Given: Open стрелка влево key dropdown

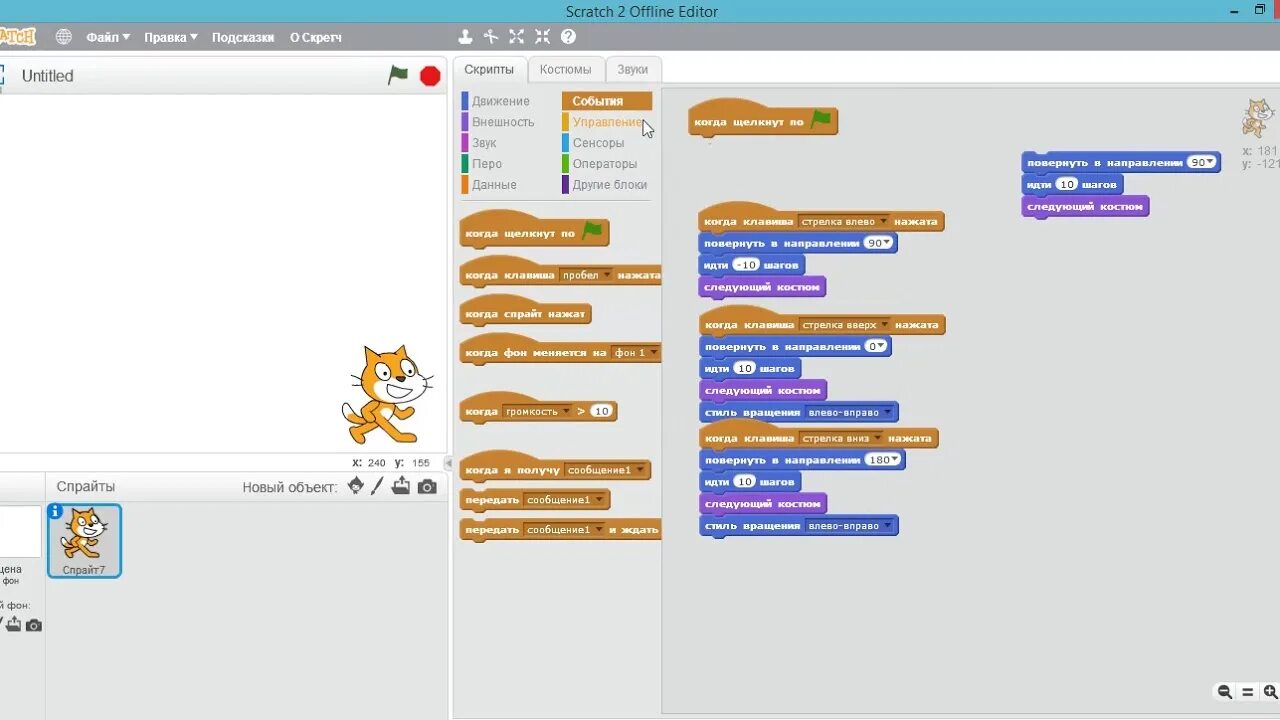Looking at the screenshot, I should click(x=844, y=222).
